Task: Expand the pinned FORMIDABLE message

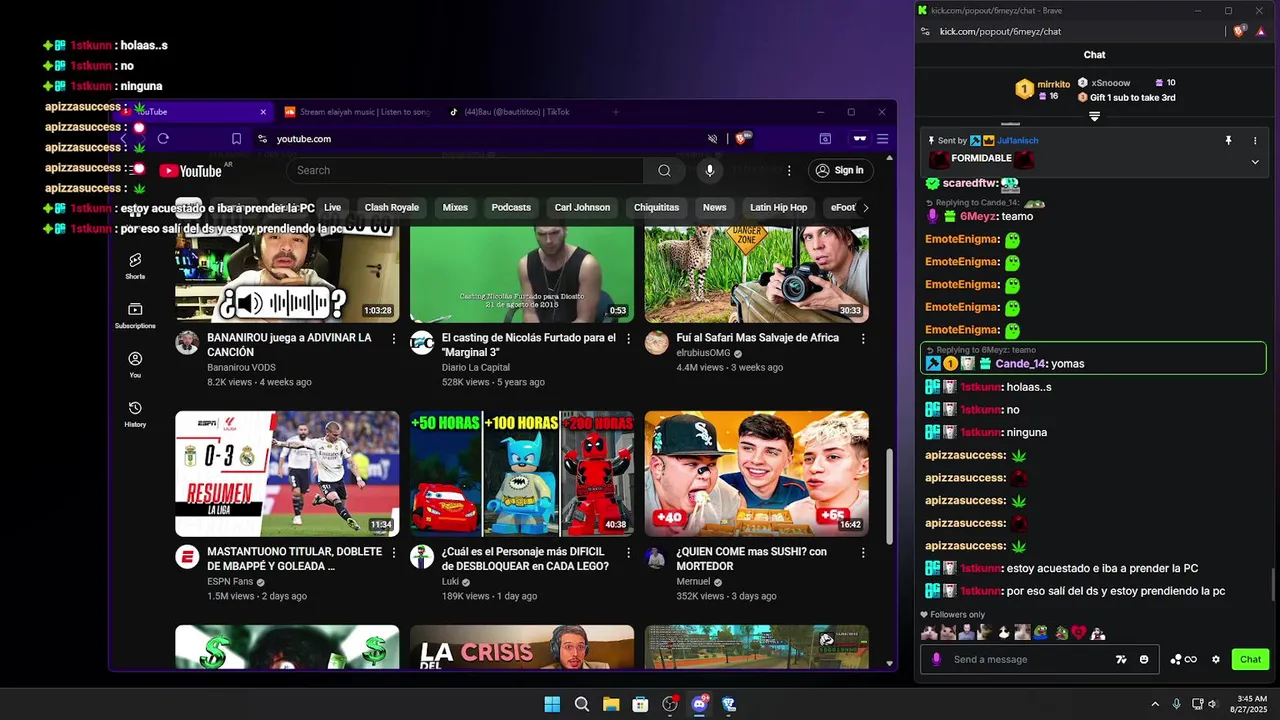Action: (1255, 161)
